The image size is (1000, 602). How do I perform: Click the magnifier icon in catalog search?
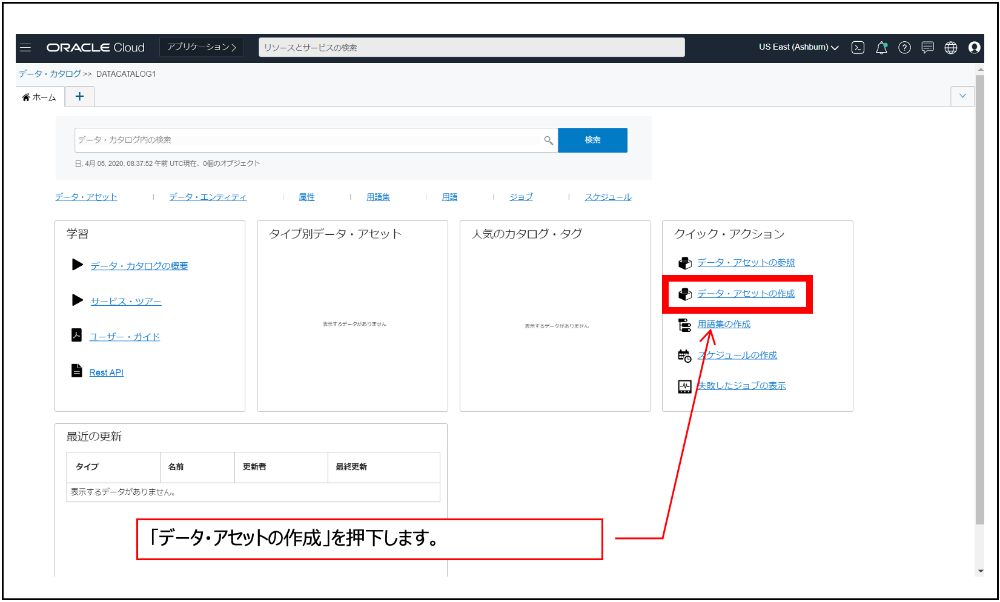coord(548,140)
